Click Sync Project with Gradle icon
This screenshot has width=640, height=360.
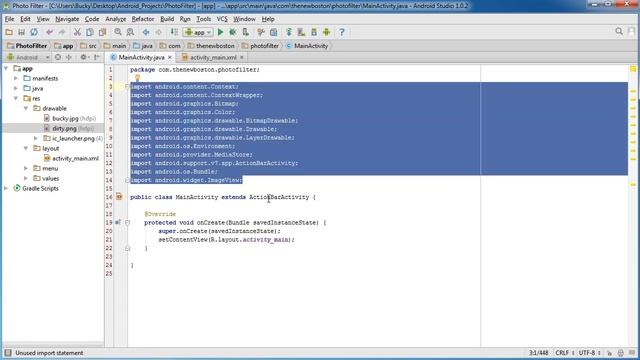tap(289, 32)
